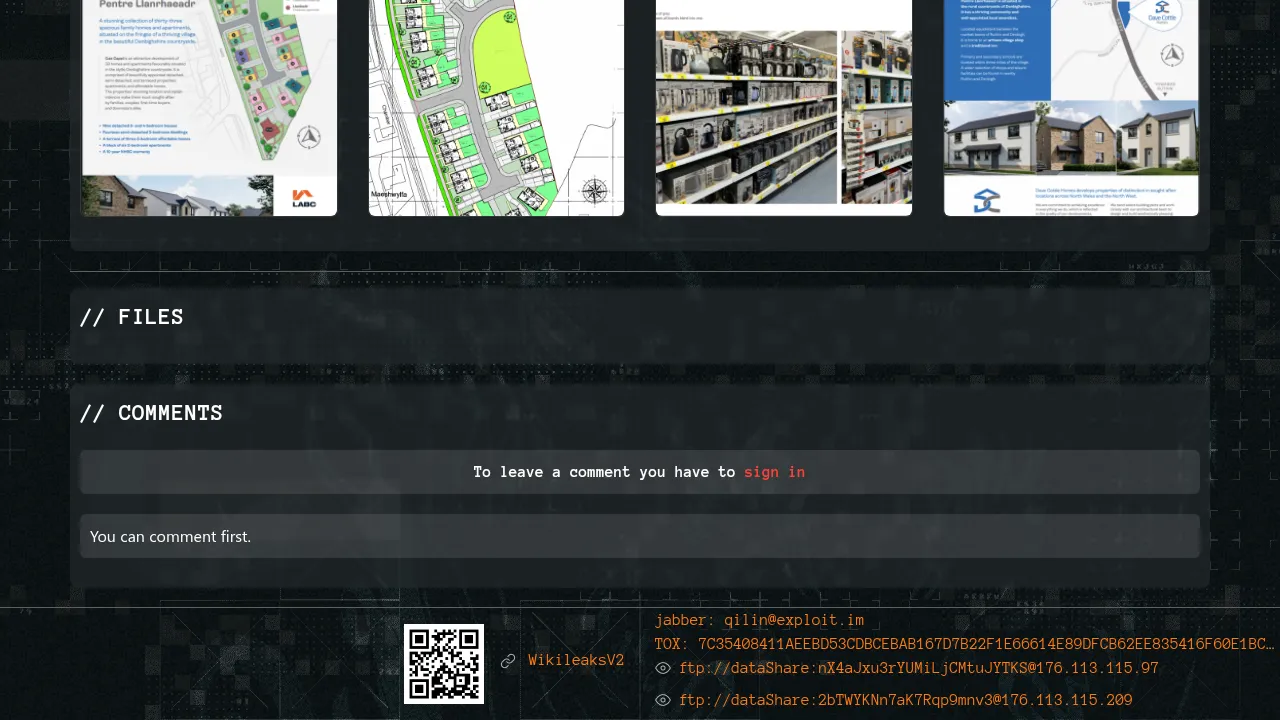The image size is (1280, 720).
Task: Click the chain link icon beside WikileaksV2
Action: (508, 661)
